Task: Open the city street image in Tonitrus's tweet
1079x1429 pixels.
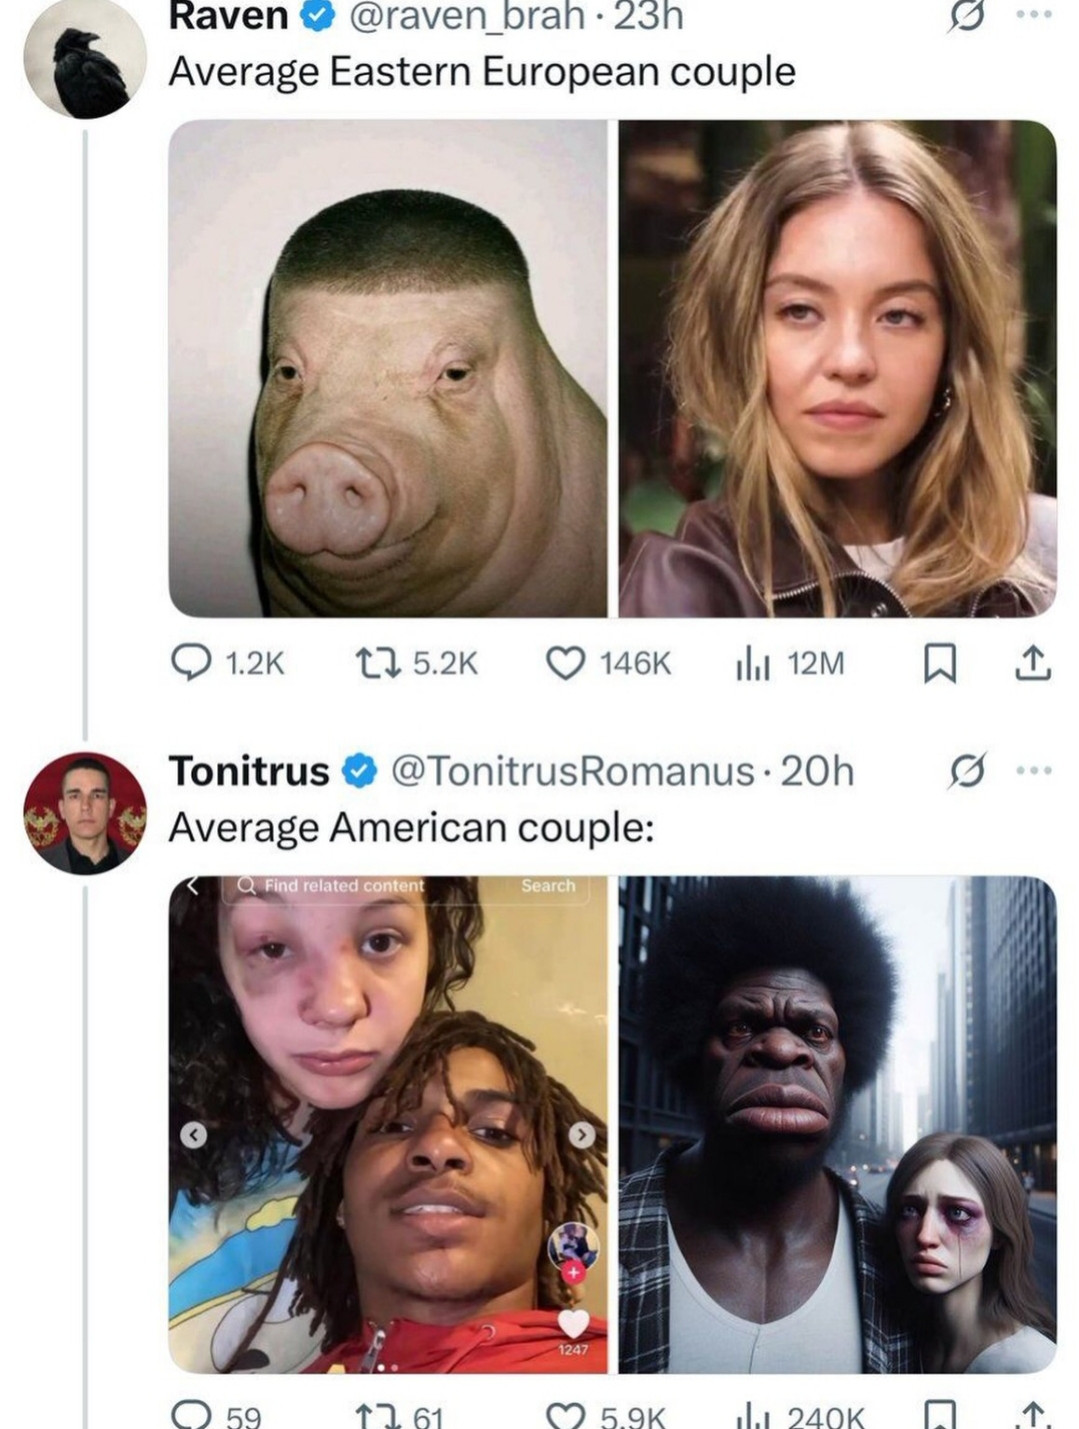Action: (x=837, y=1124)
